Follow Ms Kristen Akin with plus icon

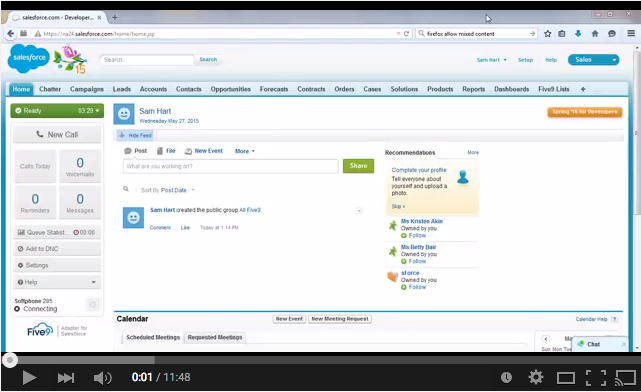pyautogui.click(x=403, y=236)
